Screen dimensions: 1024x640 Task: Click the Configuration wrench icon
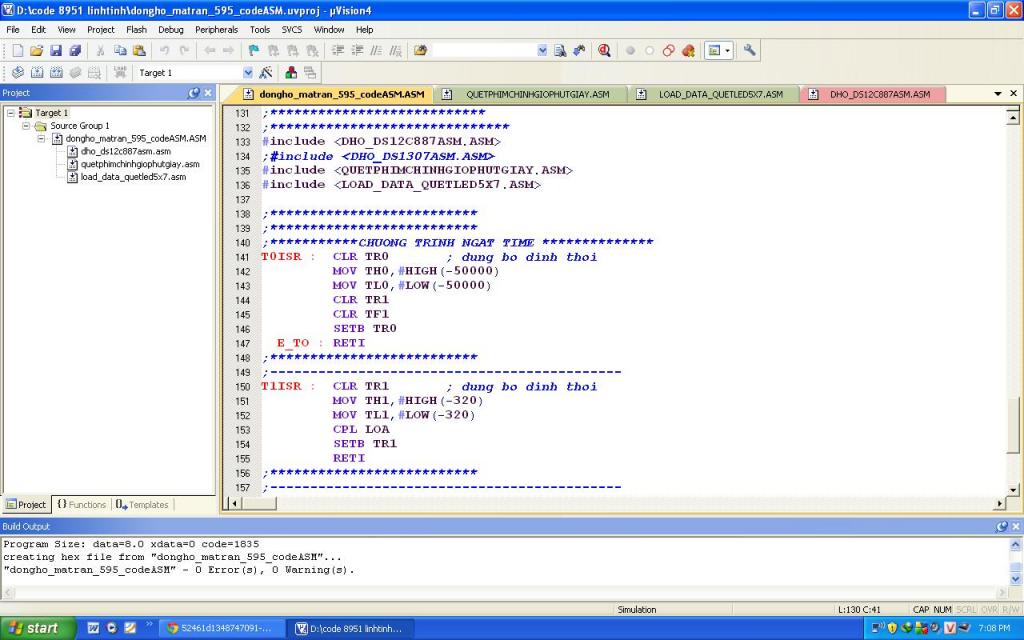(x=749, y=50)
